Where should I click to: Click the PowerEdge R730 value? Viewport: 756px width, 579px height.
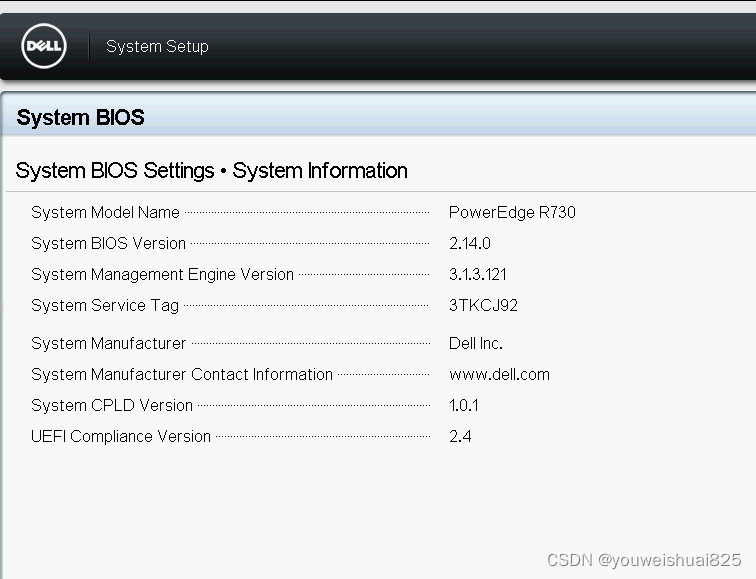point(512,212)
